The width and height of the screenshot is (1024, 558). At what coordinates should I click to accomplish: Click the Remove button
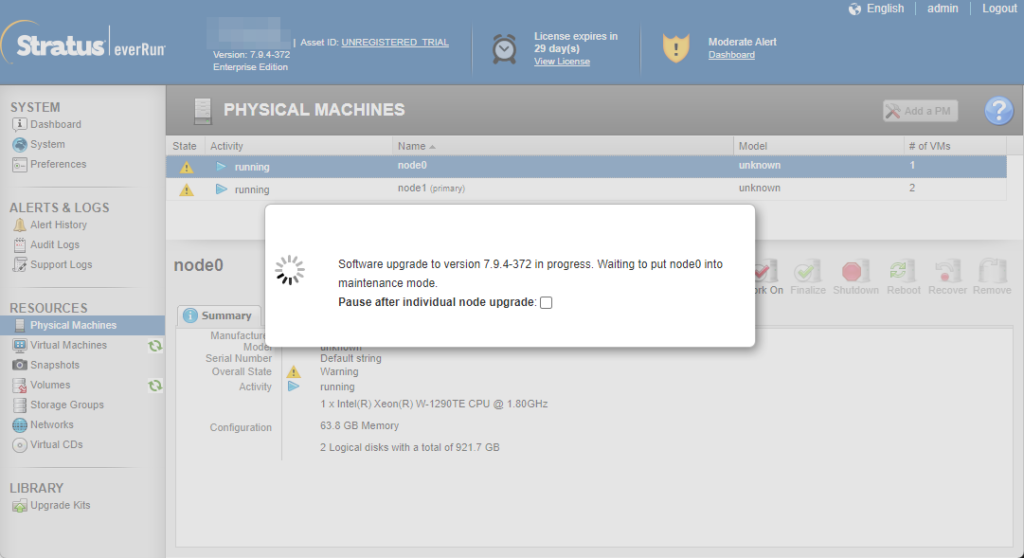[992, 277]
